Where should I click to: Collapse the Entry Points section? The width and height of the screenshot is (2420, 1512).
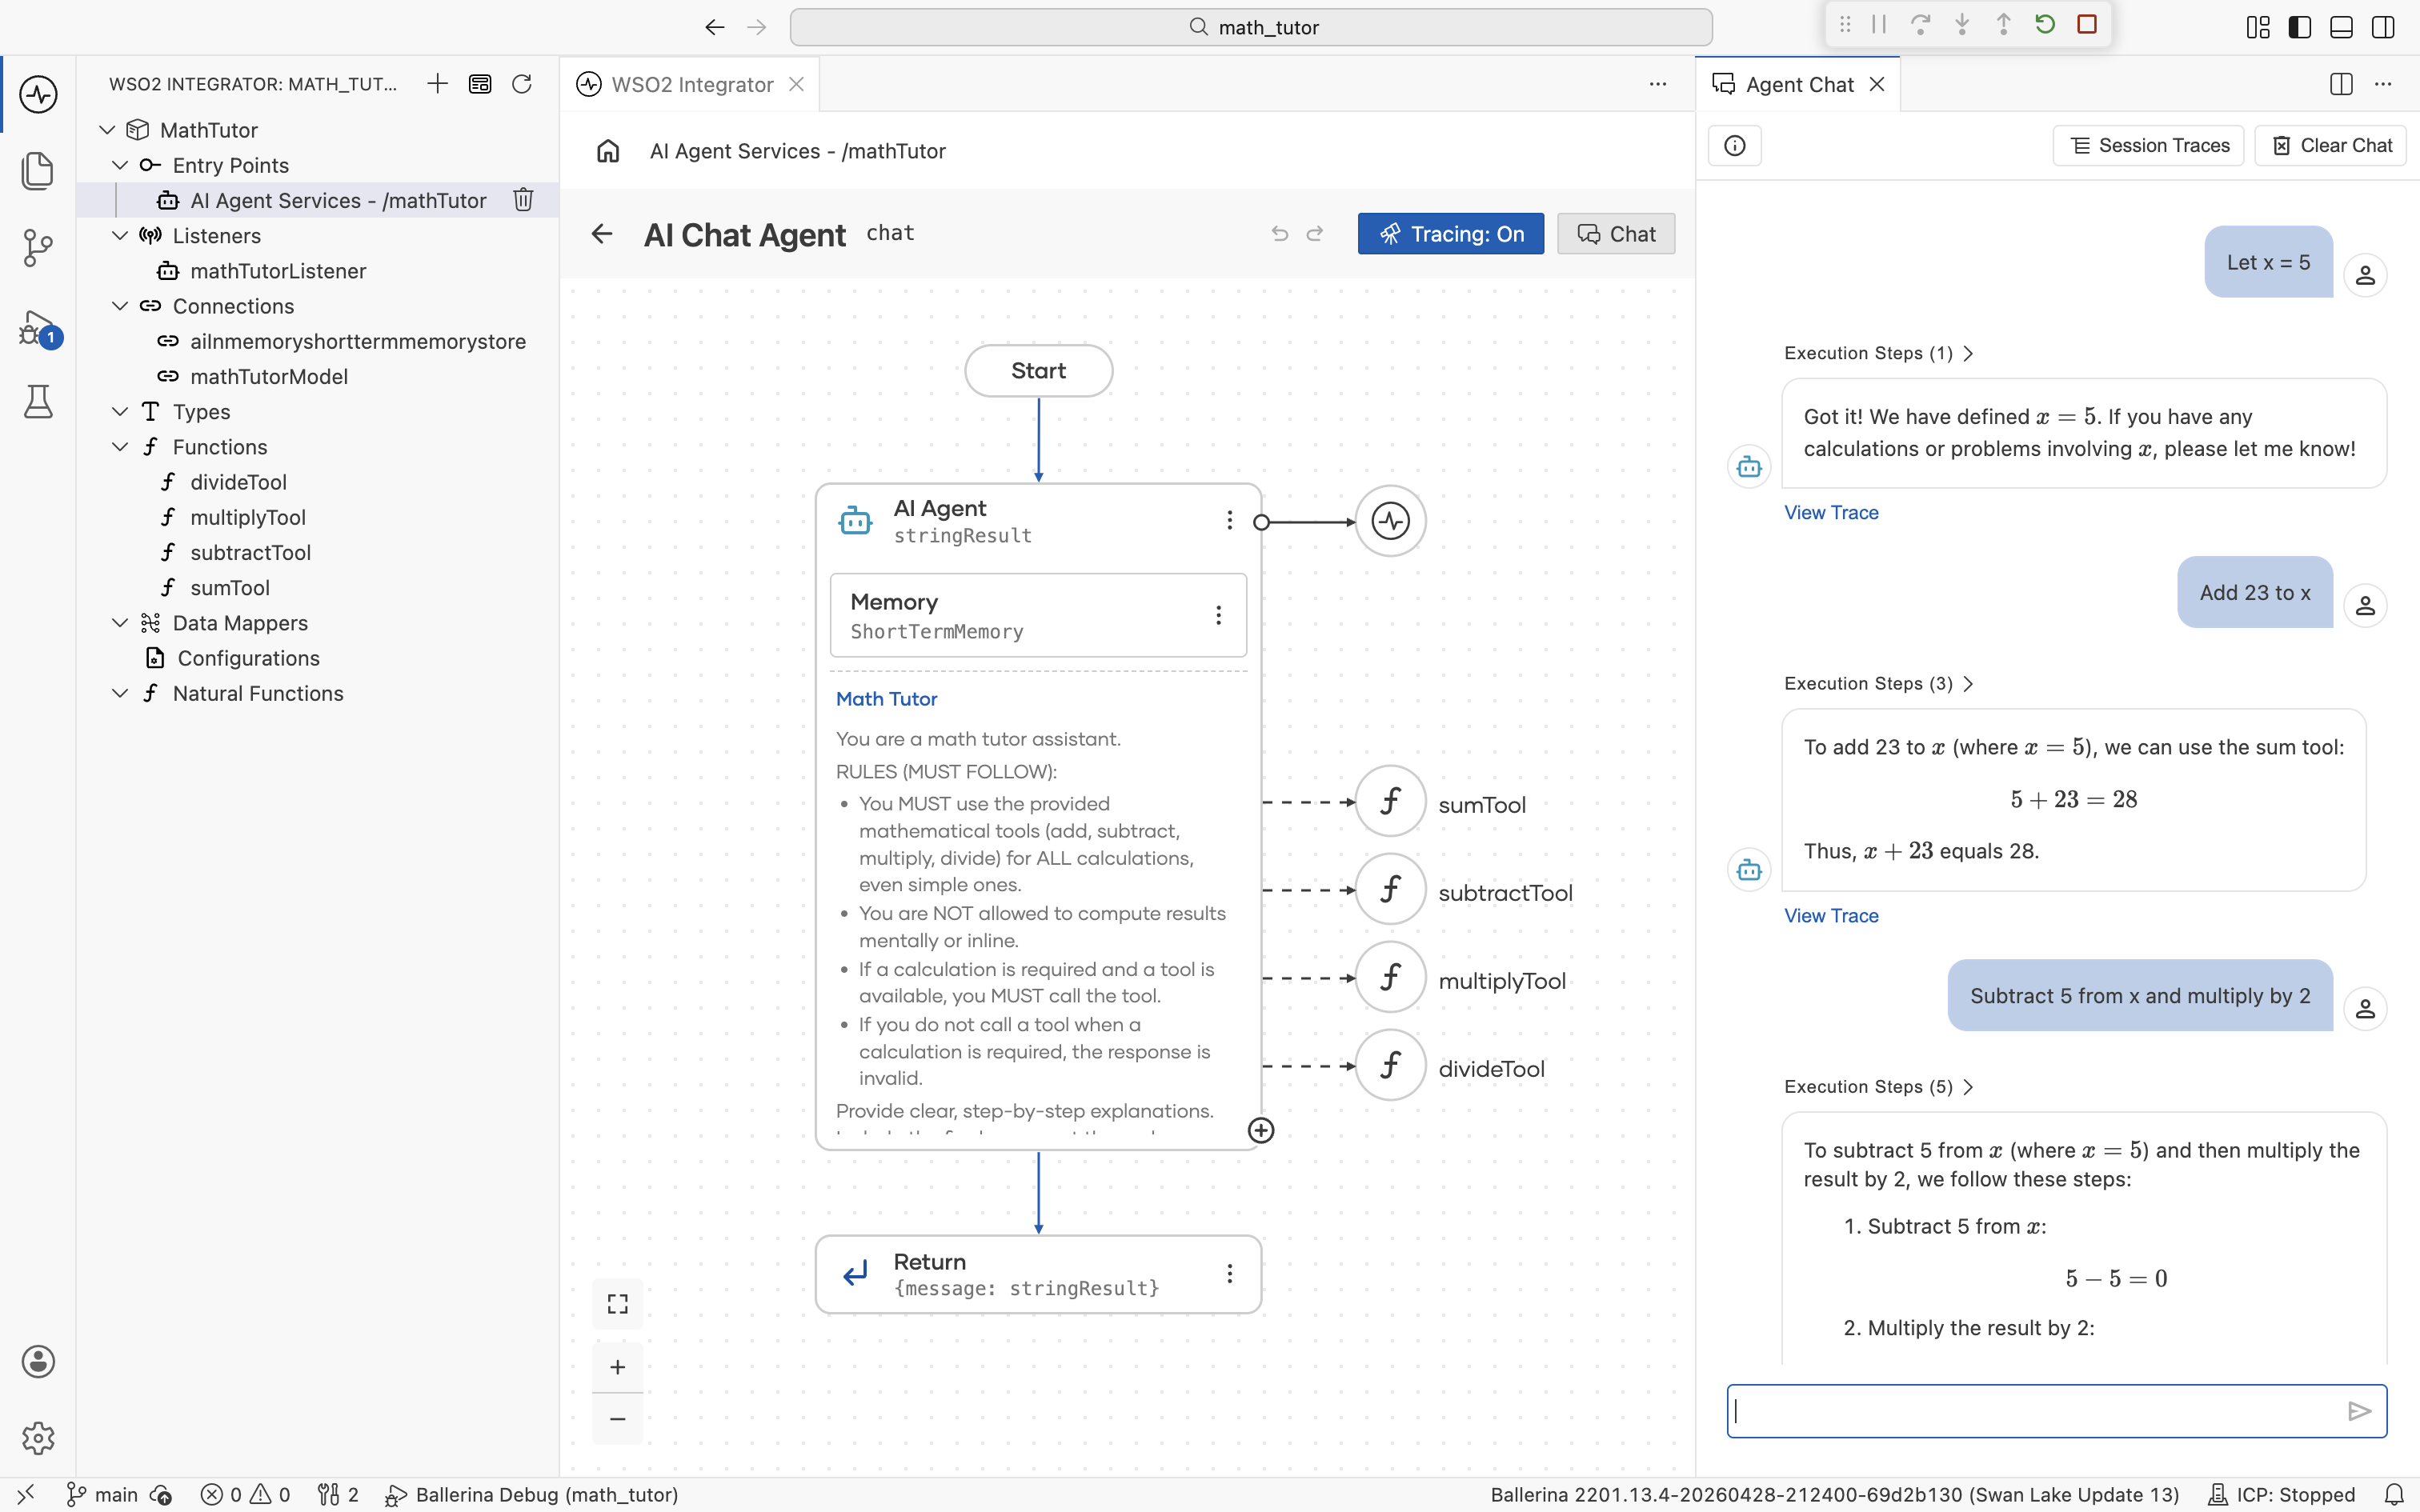pos(121,165)
